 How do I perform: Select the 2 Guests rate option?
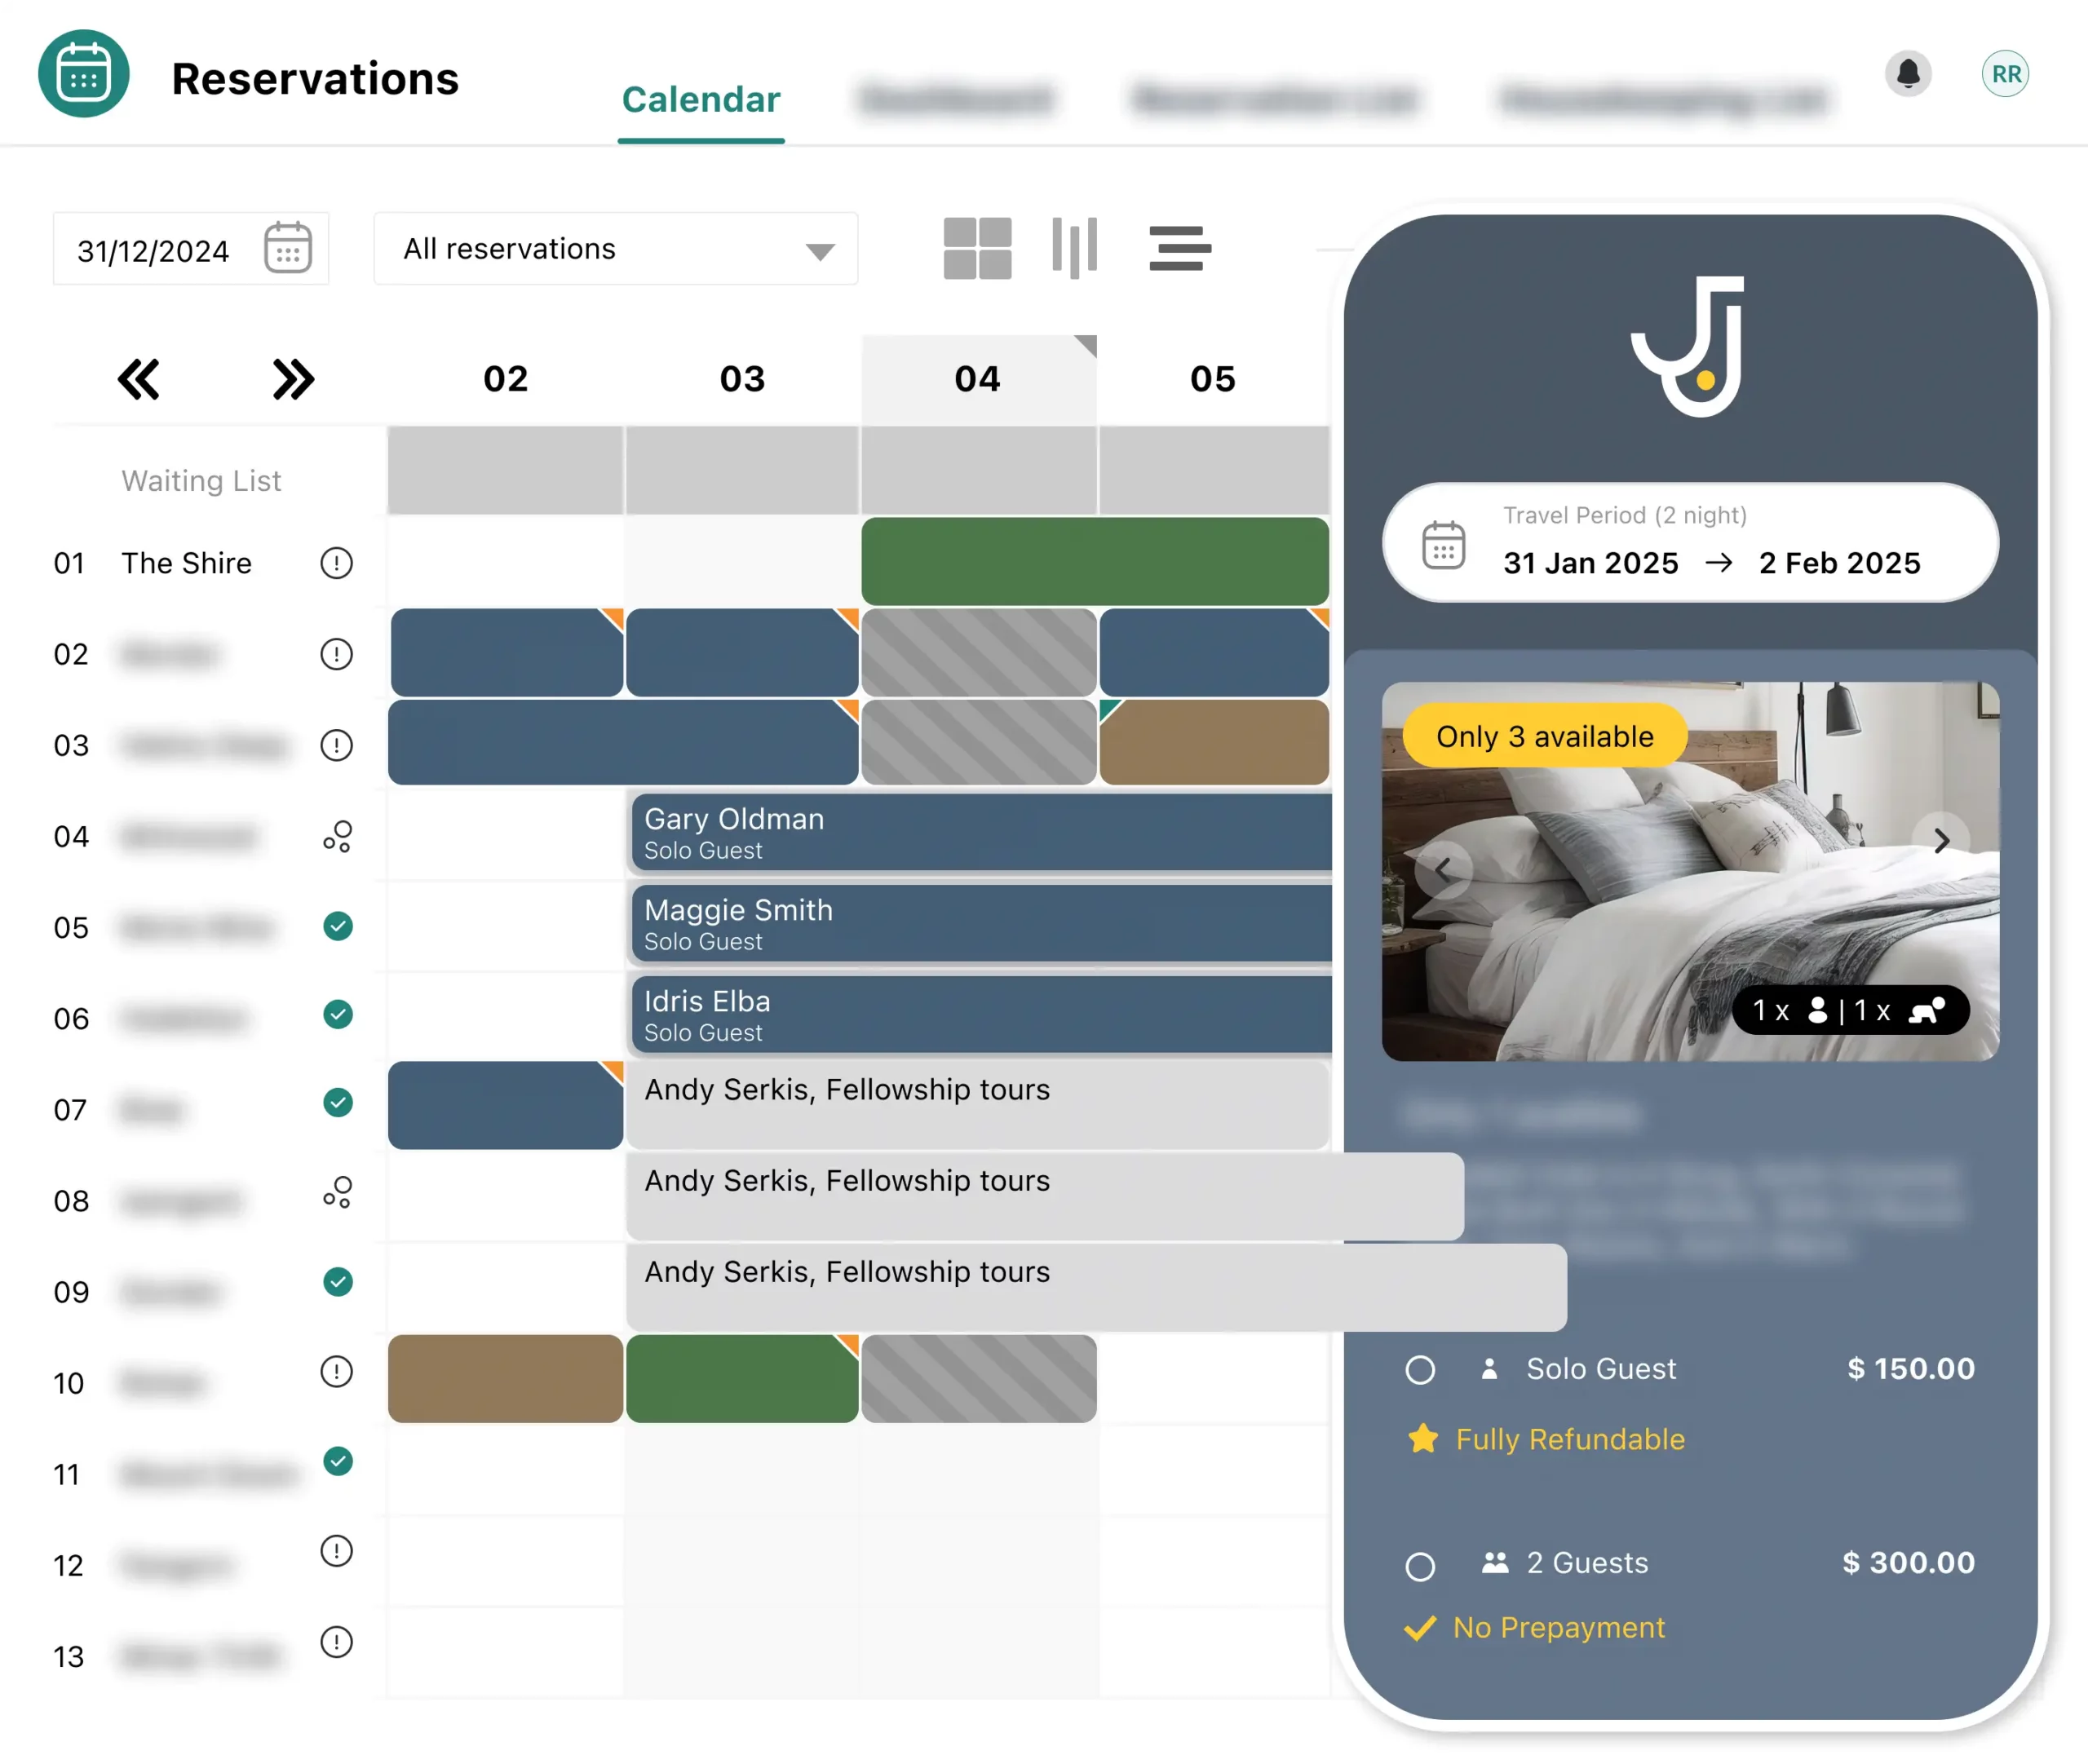pos(1420,1566)
